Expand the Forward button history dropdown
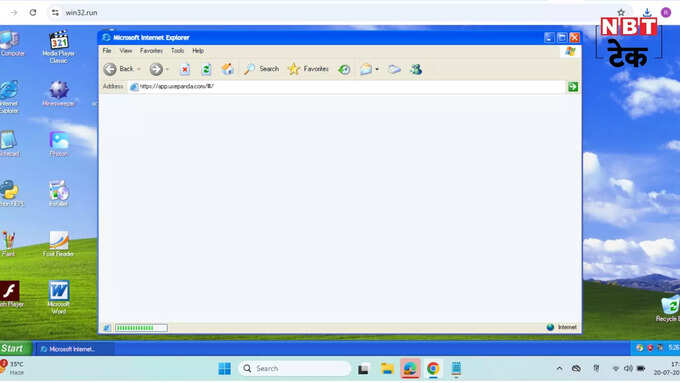The image size is (680, 383). 167,69
